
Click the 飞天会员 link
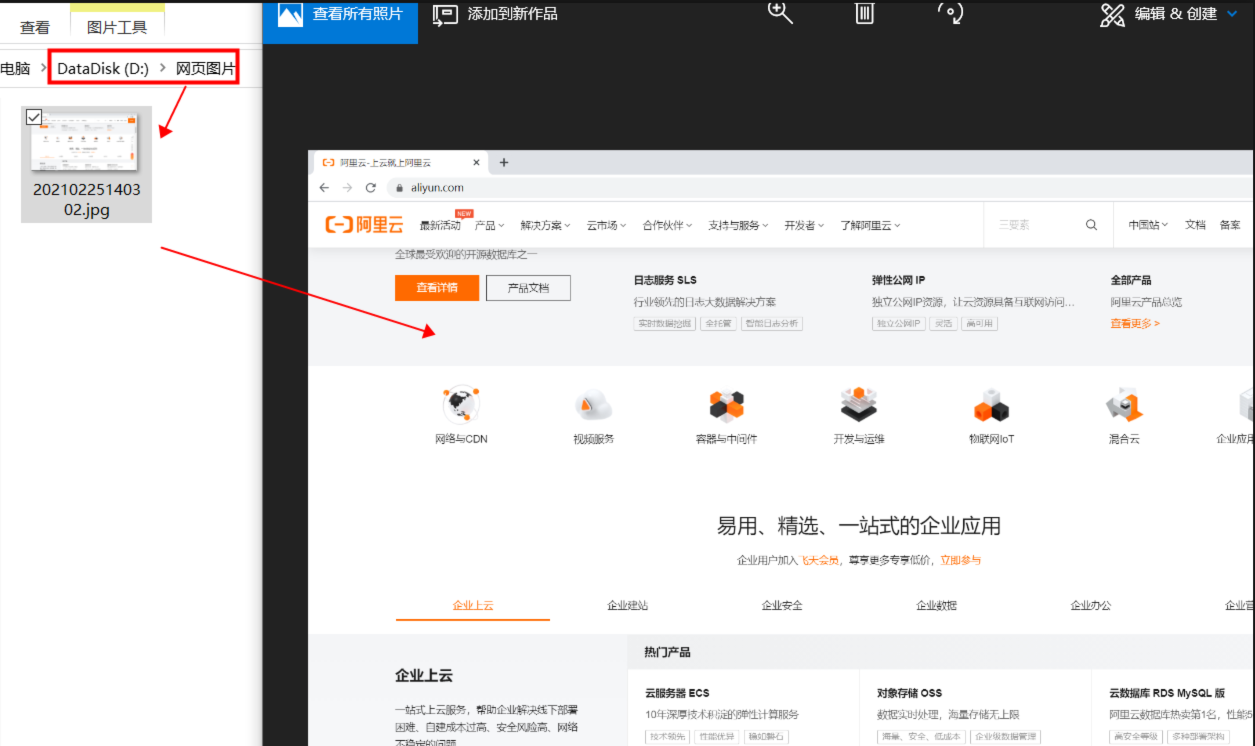point(819,560)
